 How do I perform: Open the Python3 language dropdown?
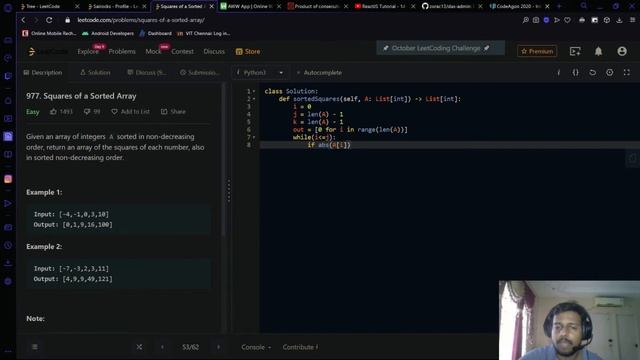click(x=260, y=73)
